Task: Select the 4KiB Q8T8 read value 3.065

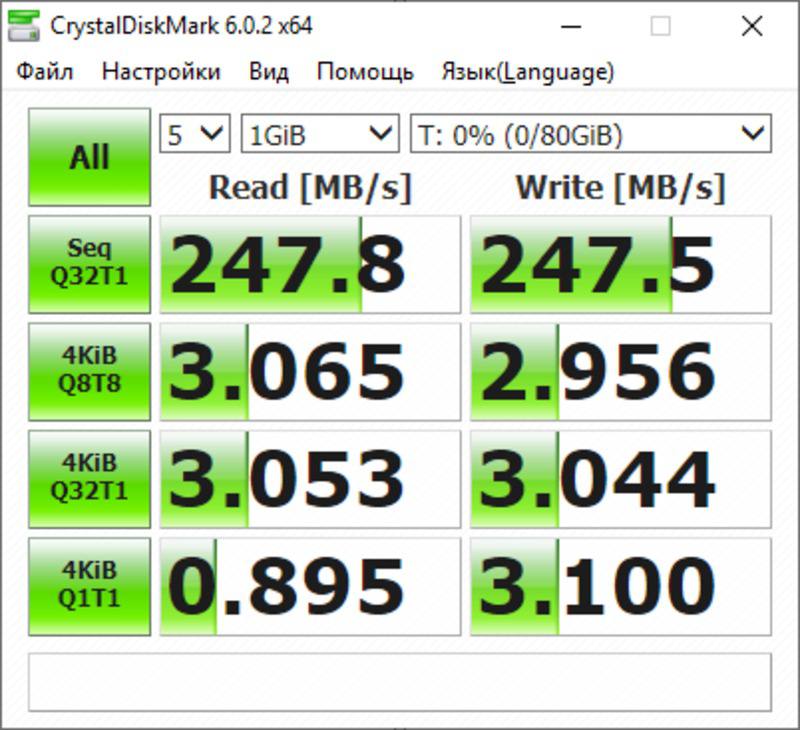Action: pyautogui.click(x=310, y=371)
